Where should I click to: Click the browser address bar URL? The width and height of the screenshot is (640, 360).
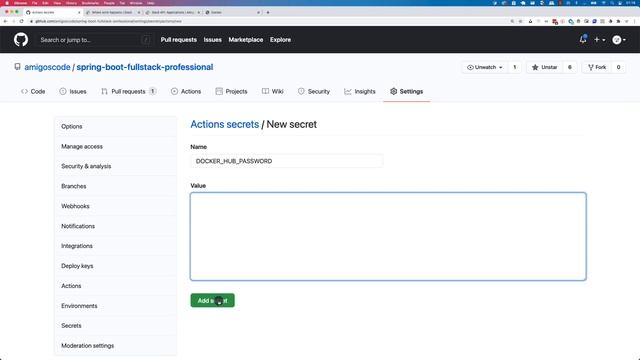click(x=108, y=21)
